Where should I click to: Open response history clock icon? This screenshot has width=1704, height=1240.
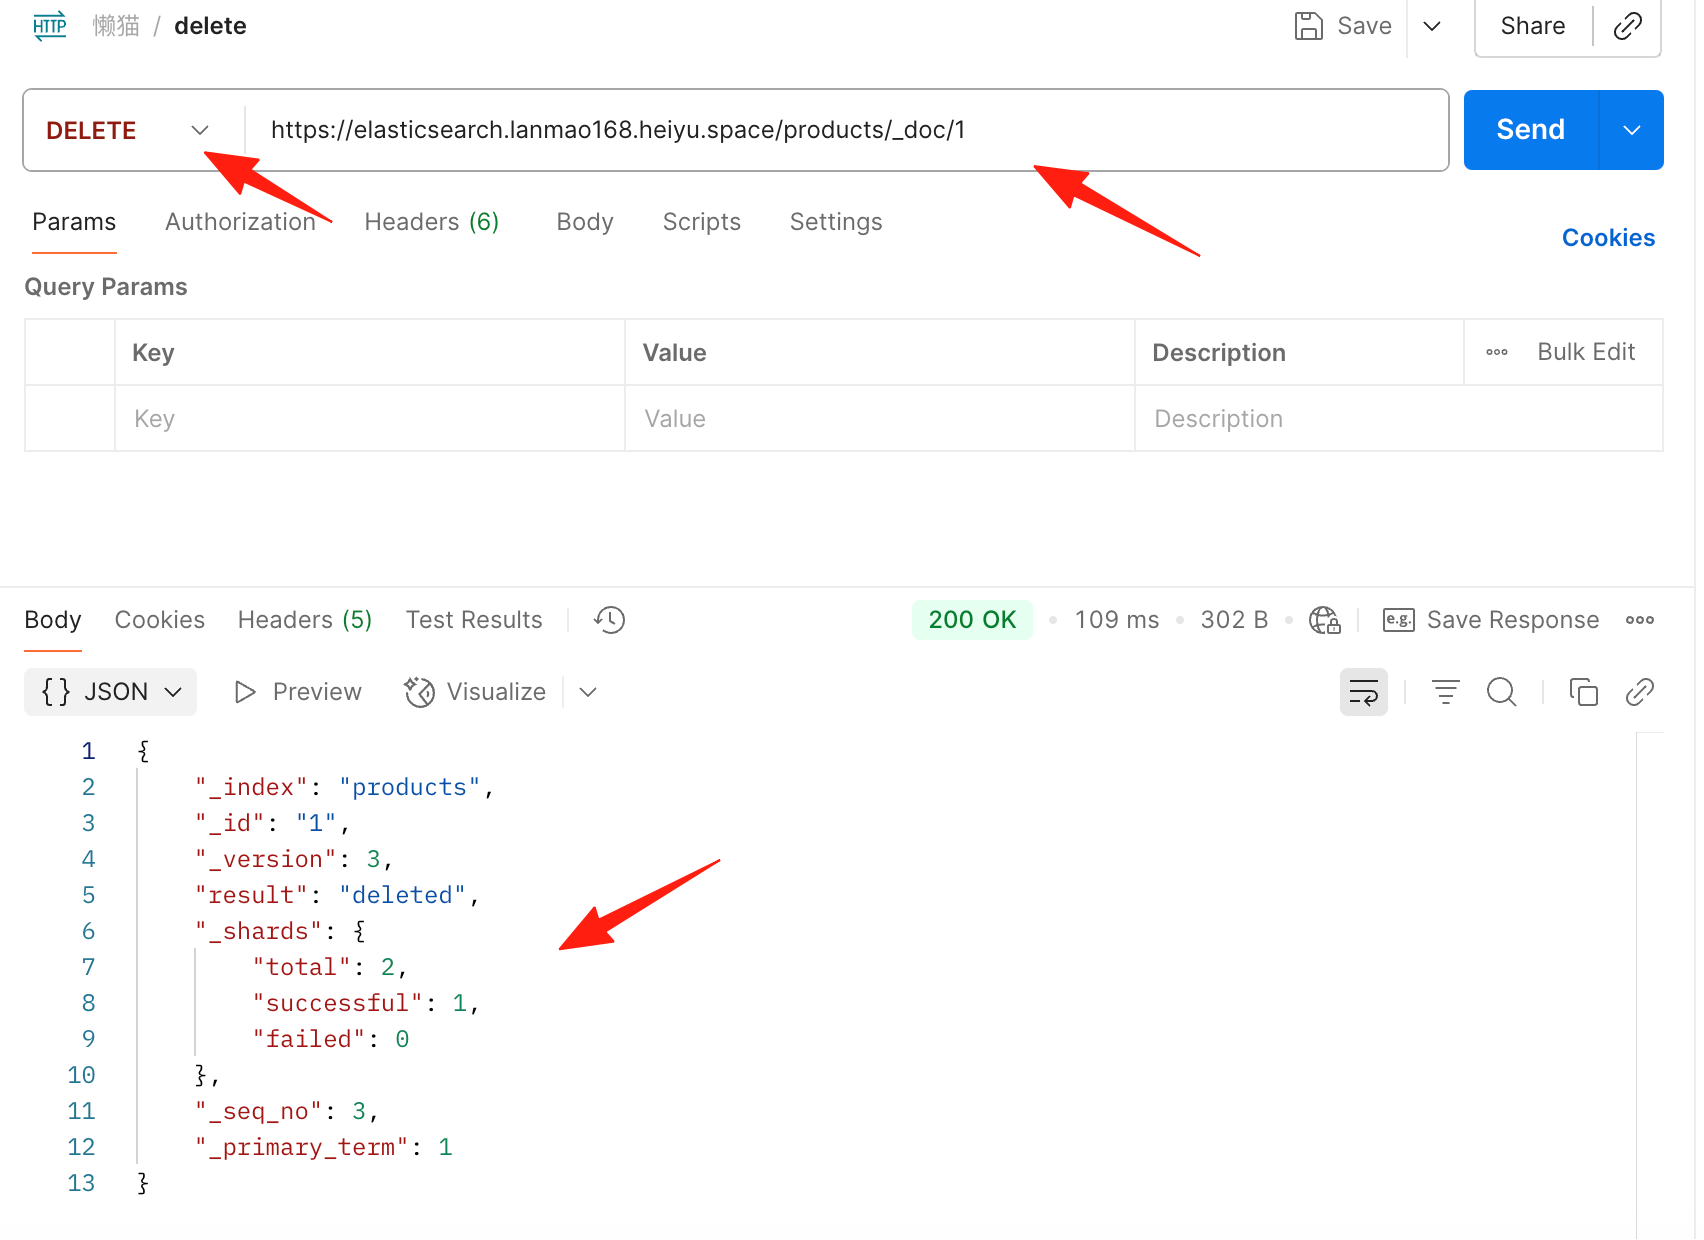[609, 620]
